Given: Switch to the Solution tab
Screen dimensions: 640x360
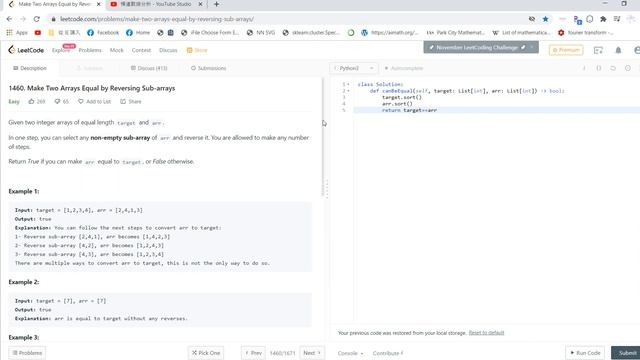Looking at the screenshot, I should (90, 68).
